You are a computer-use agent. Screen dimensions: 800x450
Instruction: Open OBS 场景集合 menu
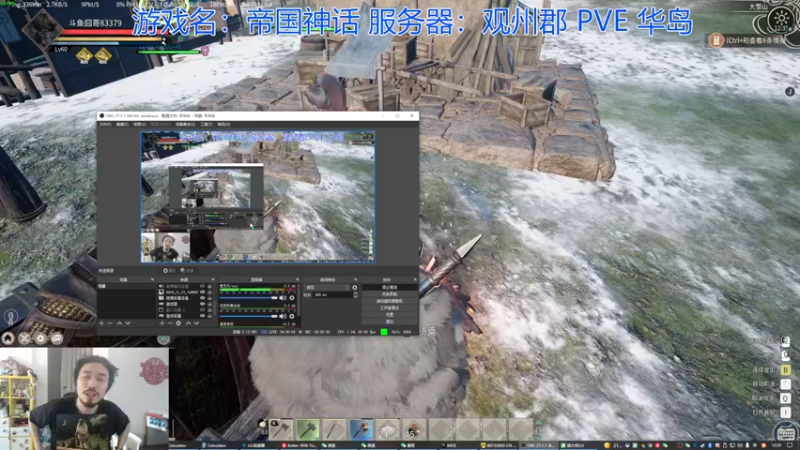tap(185, 124)
